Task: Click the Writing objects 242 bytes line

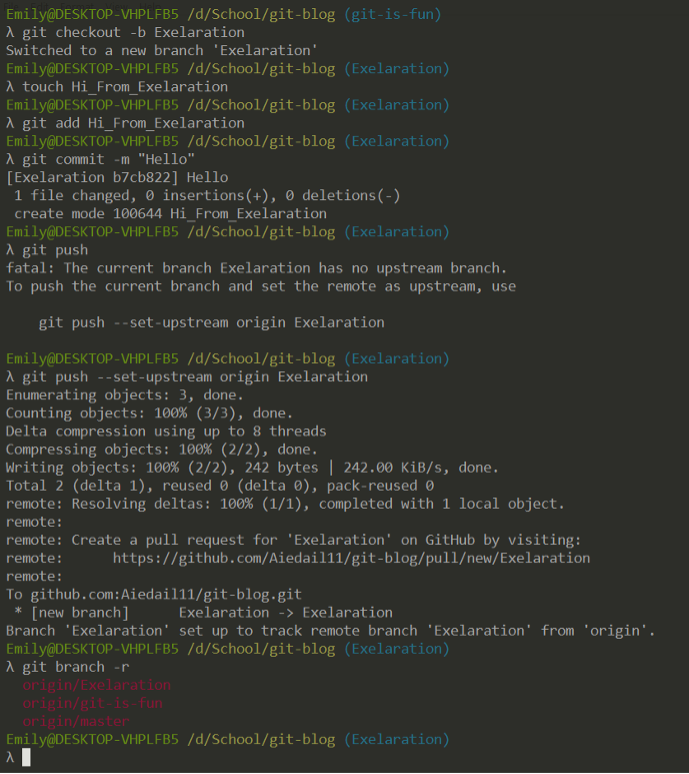Action: (x=252, y=468)
